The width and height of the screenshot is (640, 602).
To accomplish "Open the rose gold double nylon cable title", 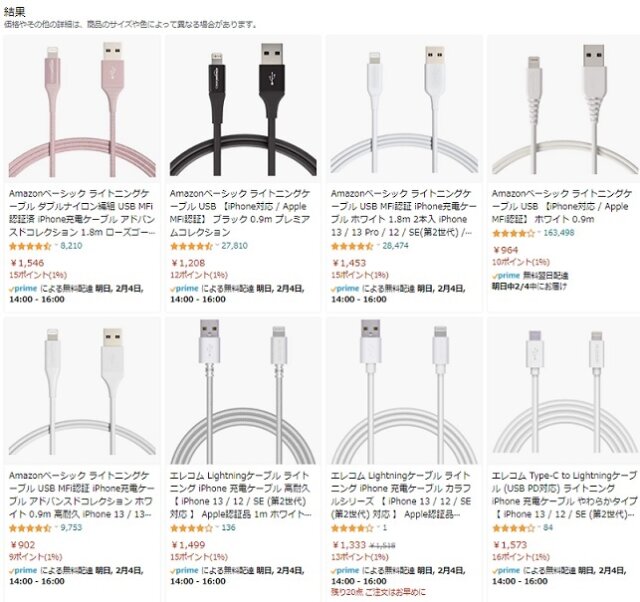I will (x=82, y=213).
